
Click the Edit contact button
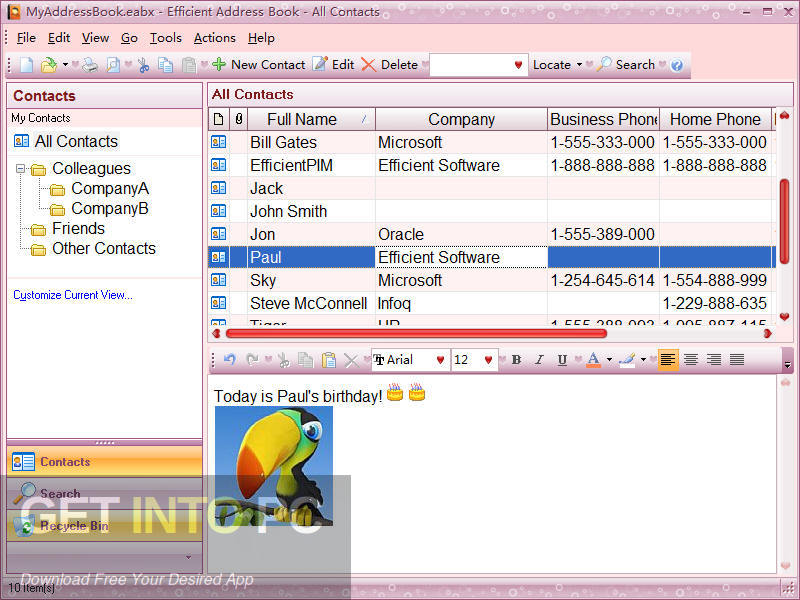[333, 65]
